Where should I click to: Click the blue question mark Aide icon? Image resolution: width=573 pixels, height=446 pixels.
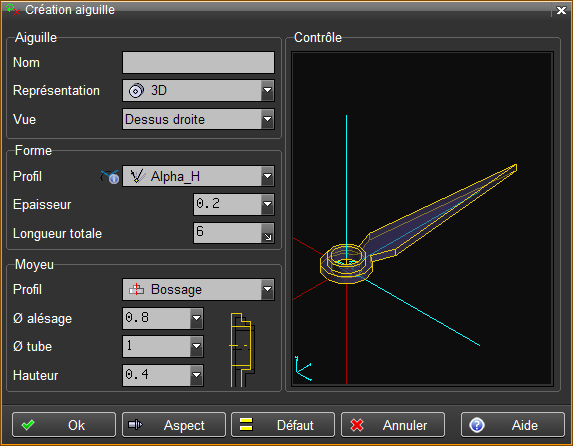click(477, 425)
